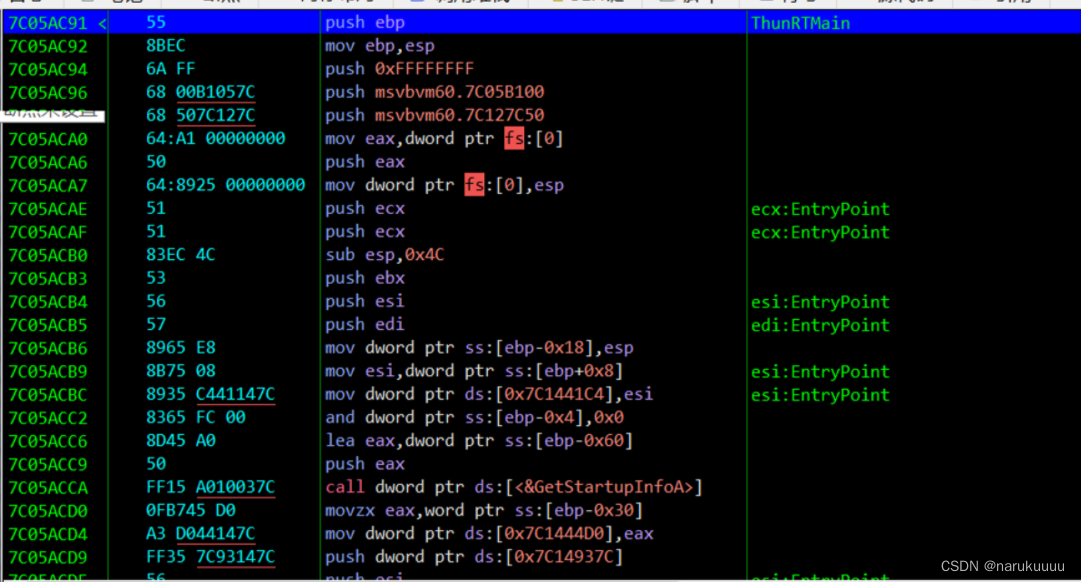Click the 'edi:EntryPoint' comment
The image size is (1081, 582).
[x=820, y=325]
